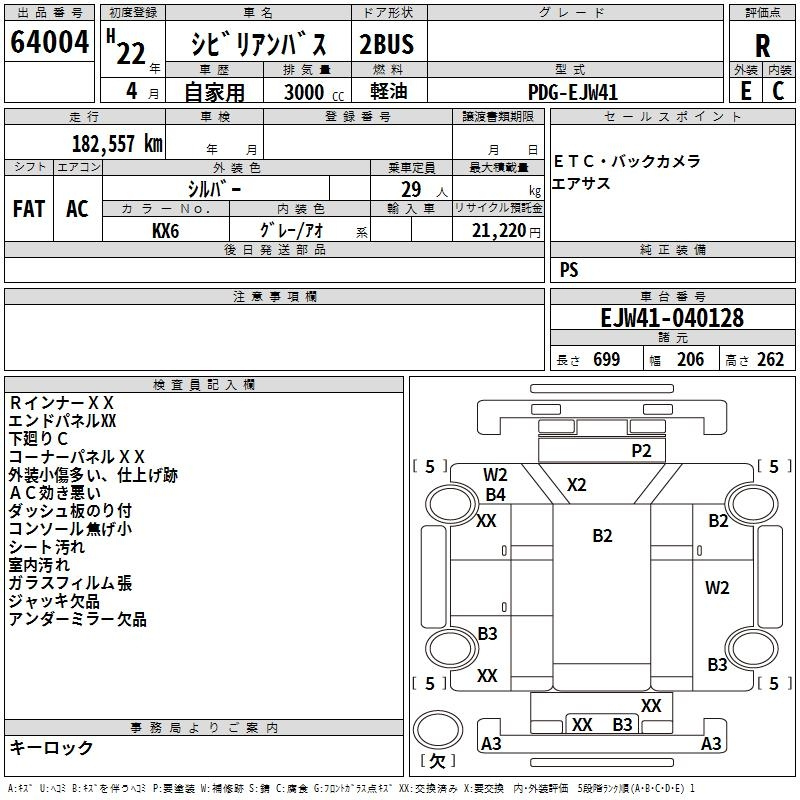Image resolution: width=800 pixels, height=800 pixels.
Task: Select the model code PDG-EJW41
Action: tap(572, 92)
